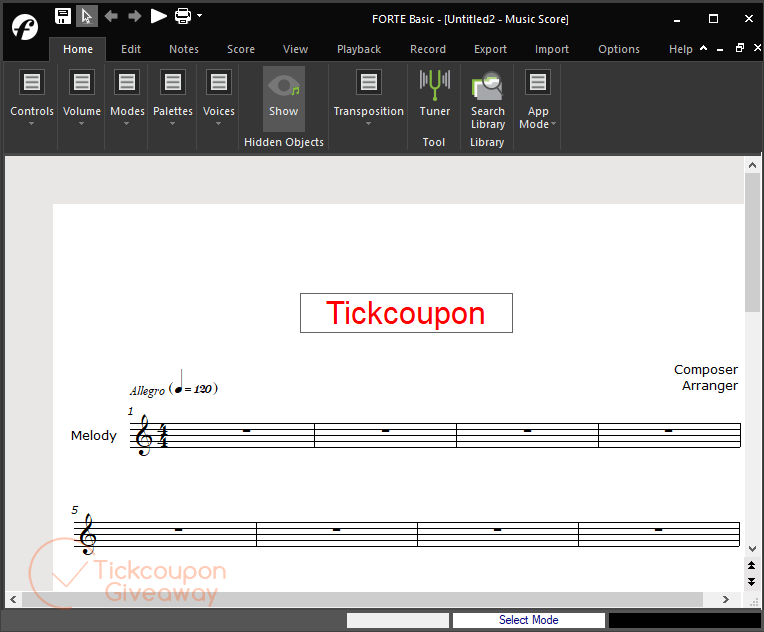
Task: Expand the Controls dropdown arrow
Action: 32,124
